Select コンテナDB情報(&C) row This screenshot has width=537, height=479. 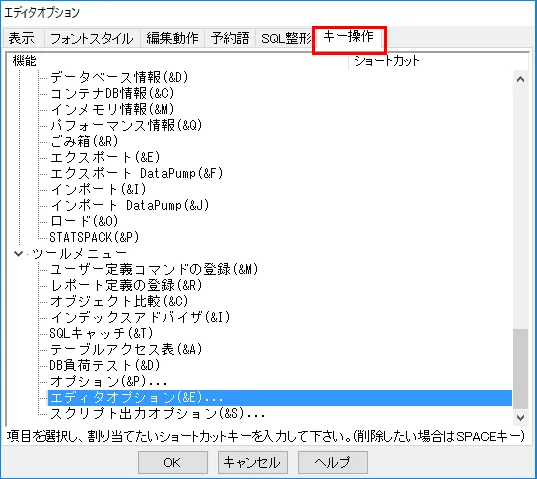[112, 93]
